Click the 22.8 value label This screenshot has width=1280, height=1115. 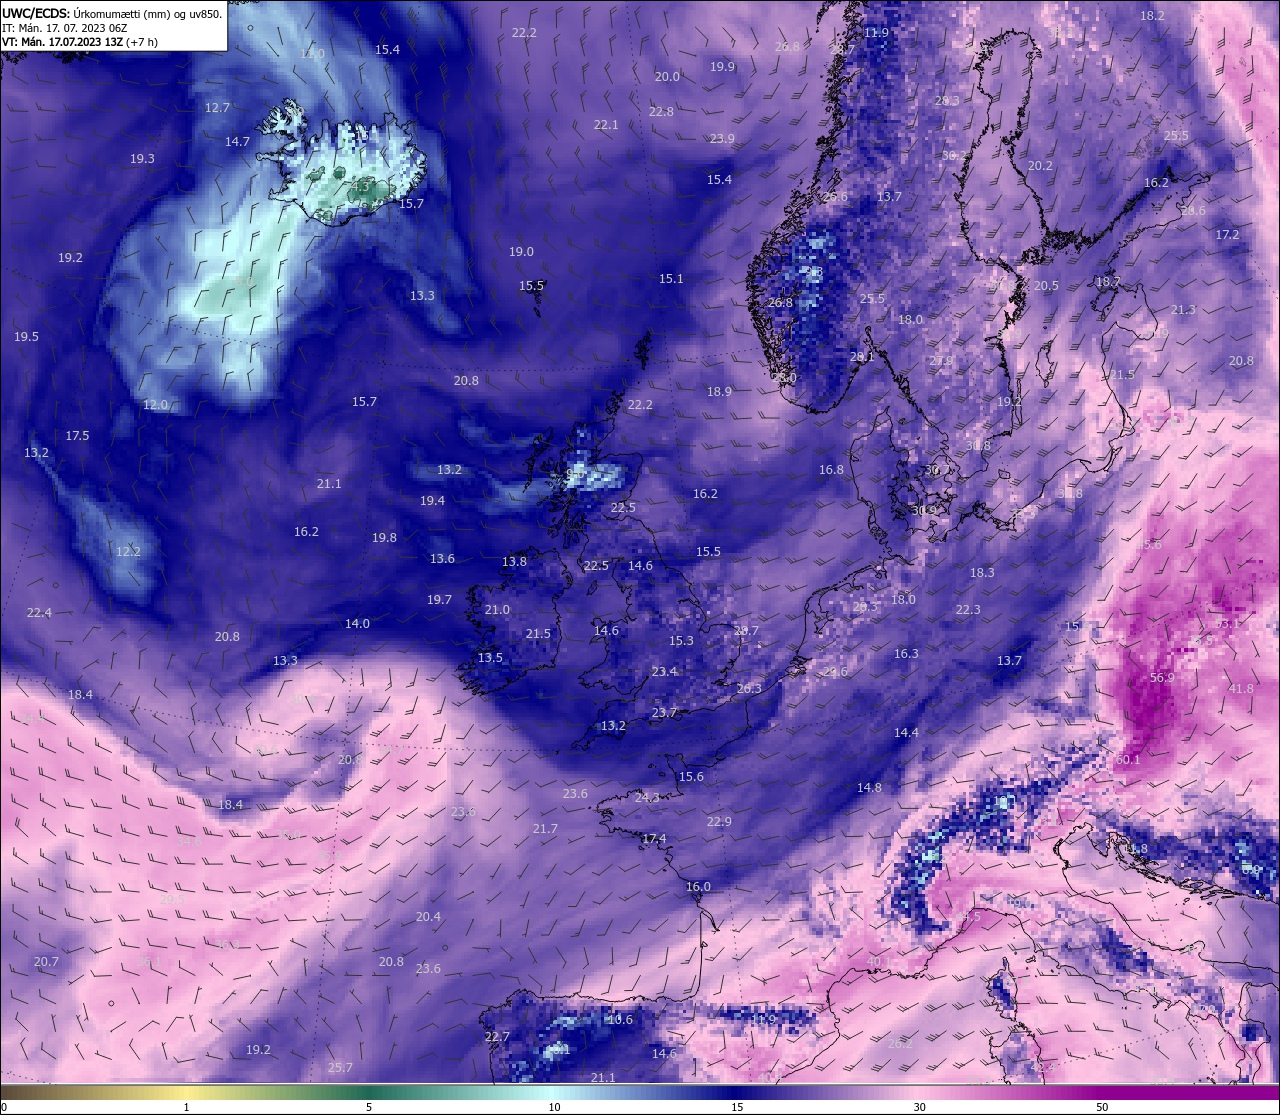(661, 112)
